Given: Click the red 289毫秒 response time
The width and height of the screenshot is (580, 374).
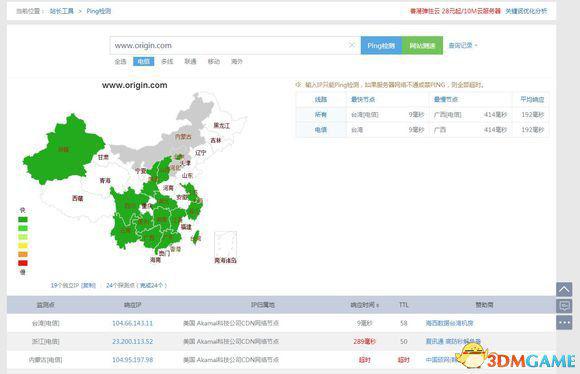Looking at the screenshot, I should 364,341.
